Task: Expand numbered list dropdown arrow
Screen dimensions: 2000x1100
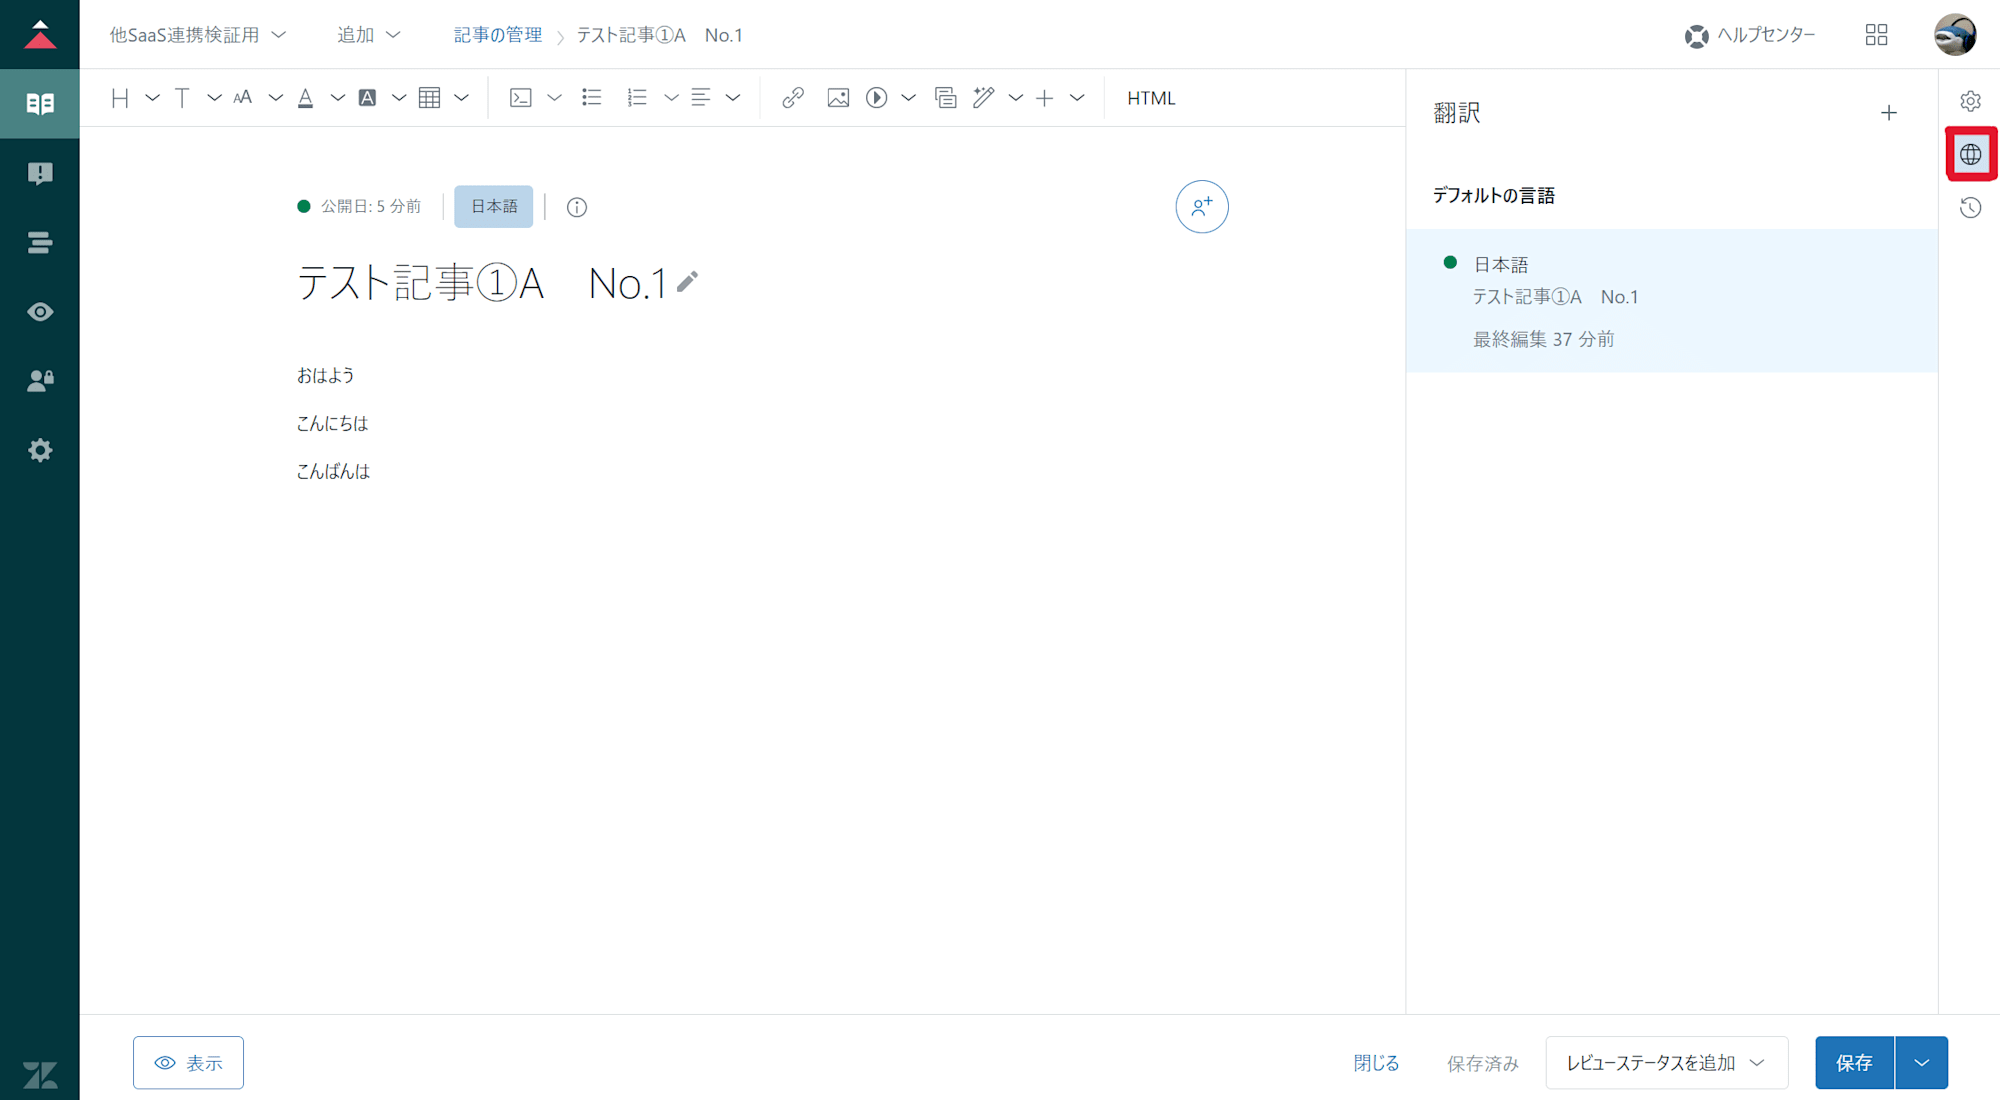Action: [x=671, y=98]
